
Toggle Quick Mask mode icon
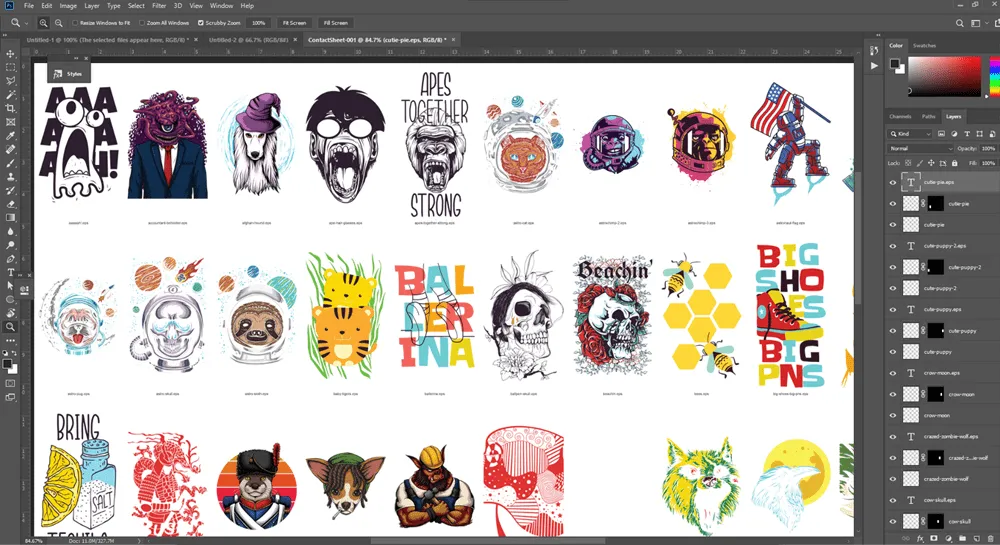[10, 383]
